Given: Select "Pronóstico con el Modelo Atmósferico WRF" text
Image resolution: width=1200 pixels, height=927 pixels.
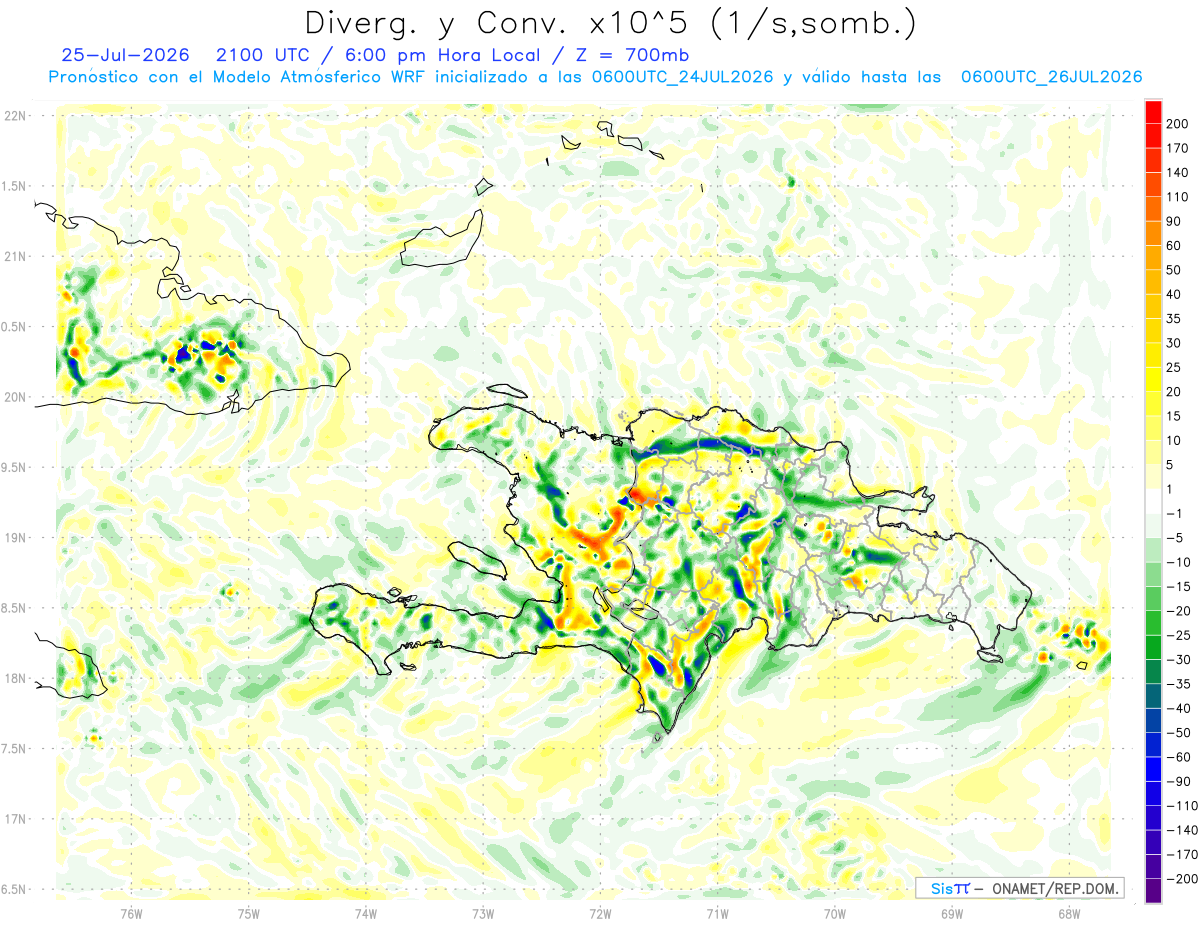Looking at the screenshot, I should click(x=237, y=77).
